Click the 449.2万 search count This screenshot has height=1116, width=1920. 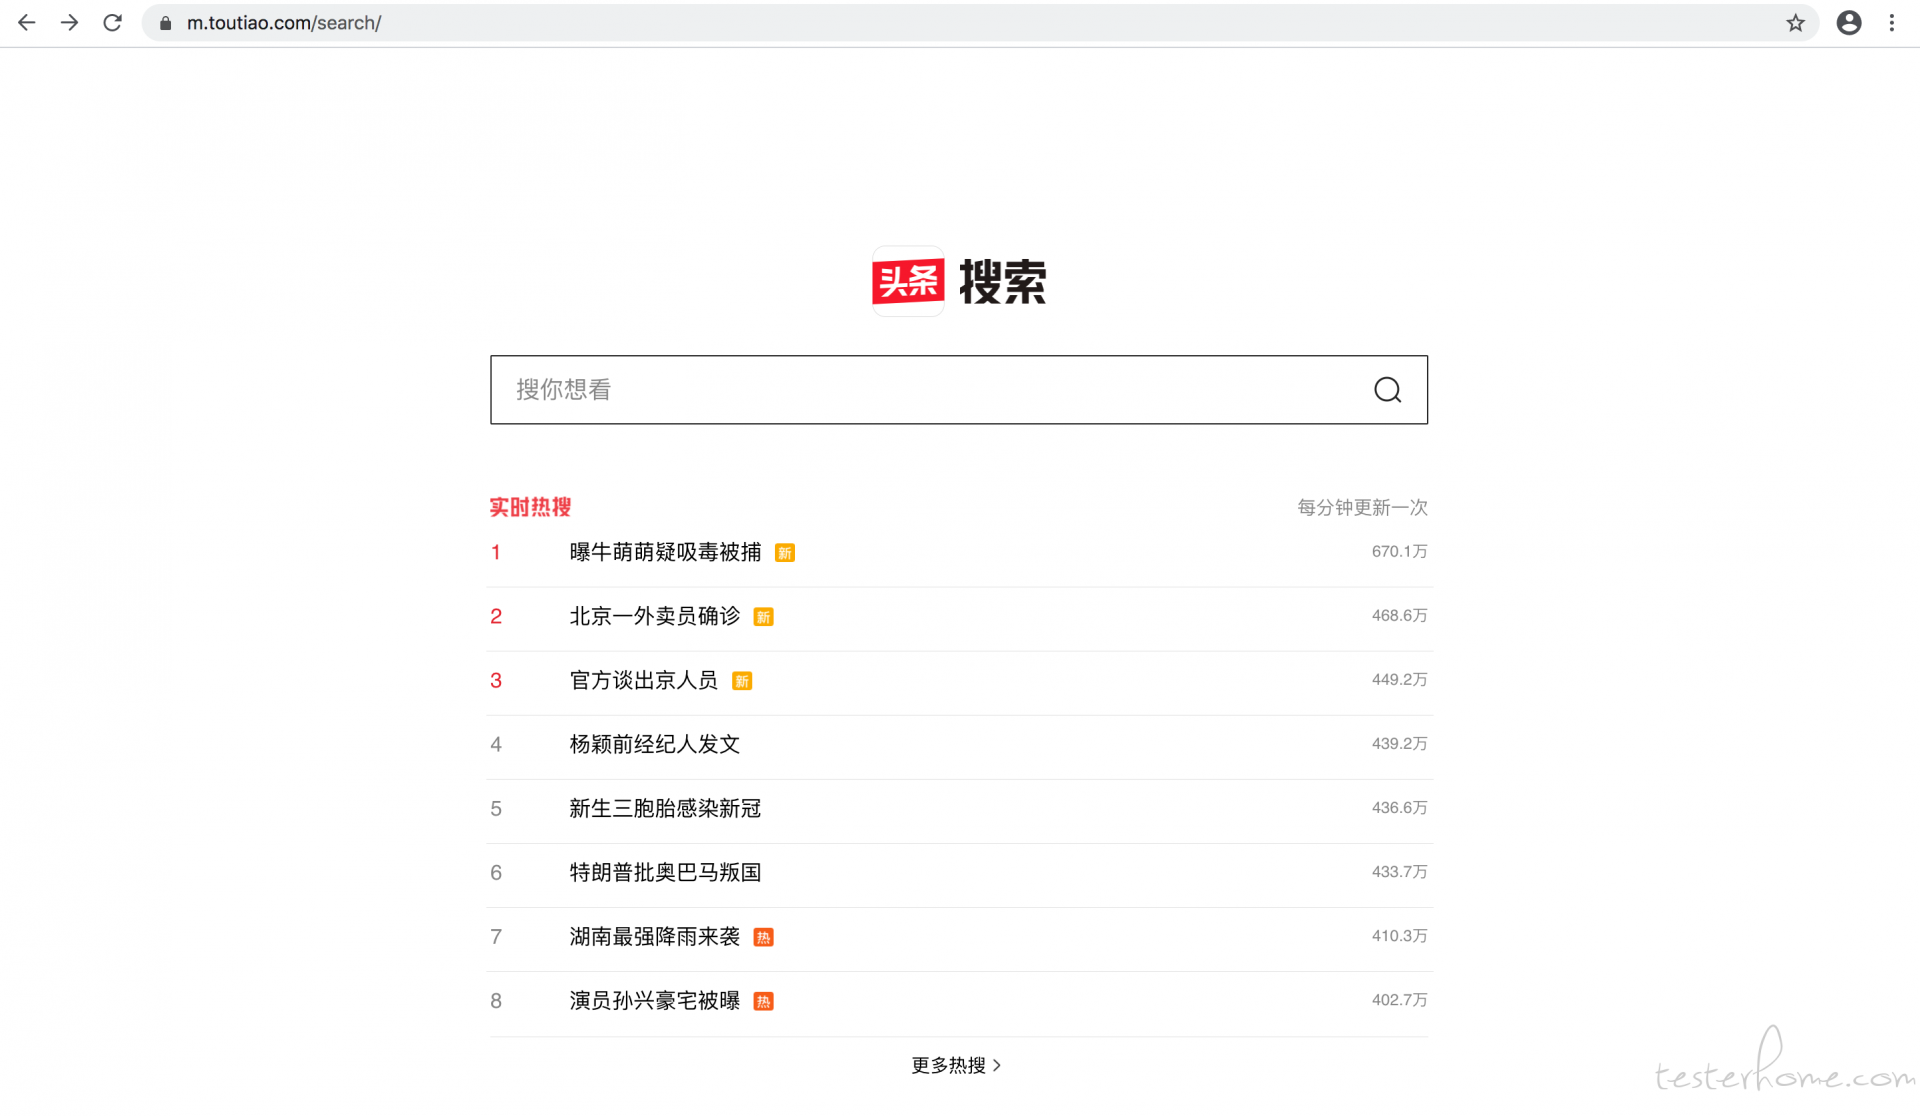pyautogui.click(x=1399, y=679)
